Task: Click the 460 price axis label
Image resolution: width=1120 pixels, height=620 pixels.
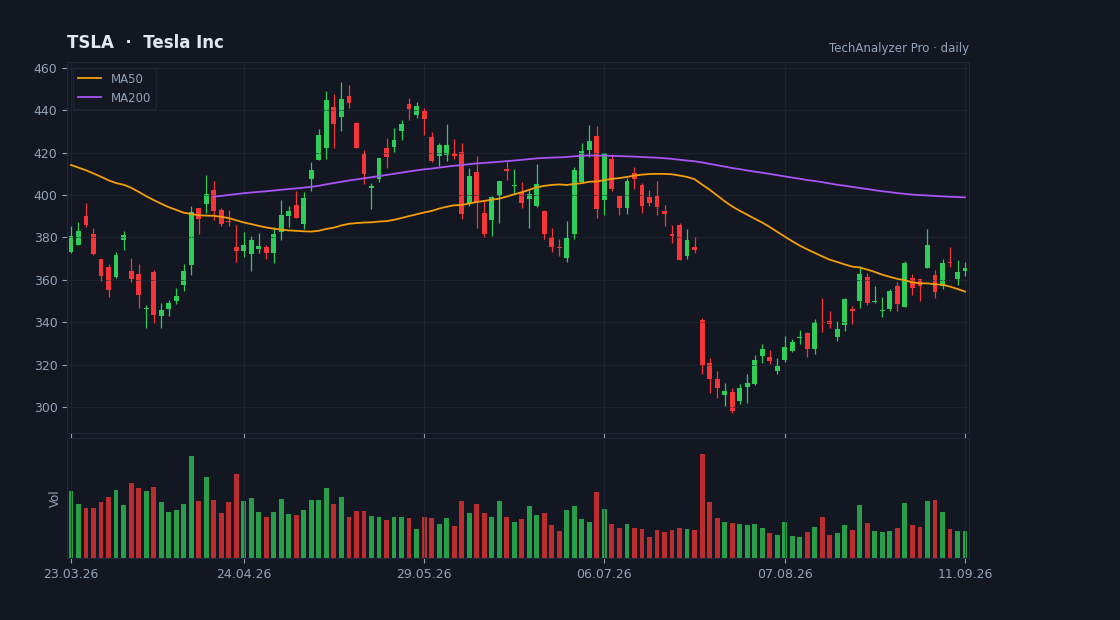Action: point(45,69)
